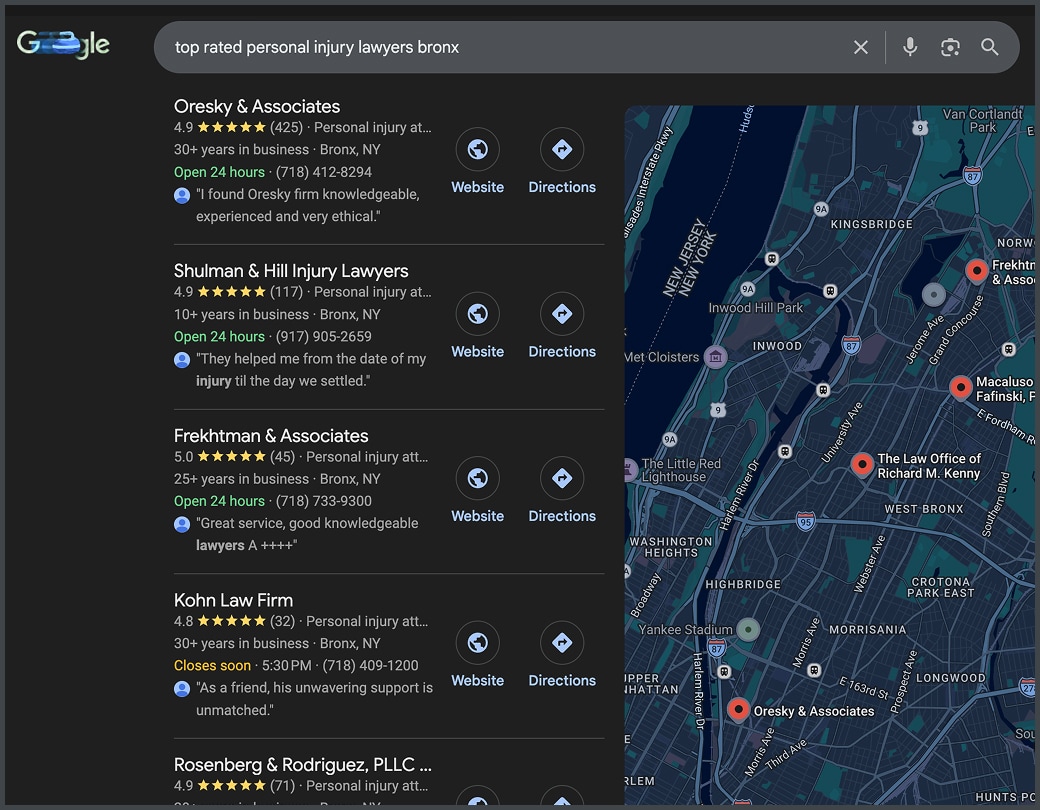Open Google Lens image search
Image resolution: width=1040 pixels, height=810 pixels.
pos(950,47)
